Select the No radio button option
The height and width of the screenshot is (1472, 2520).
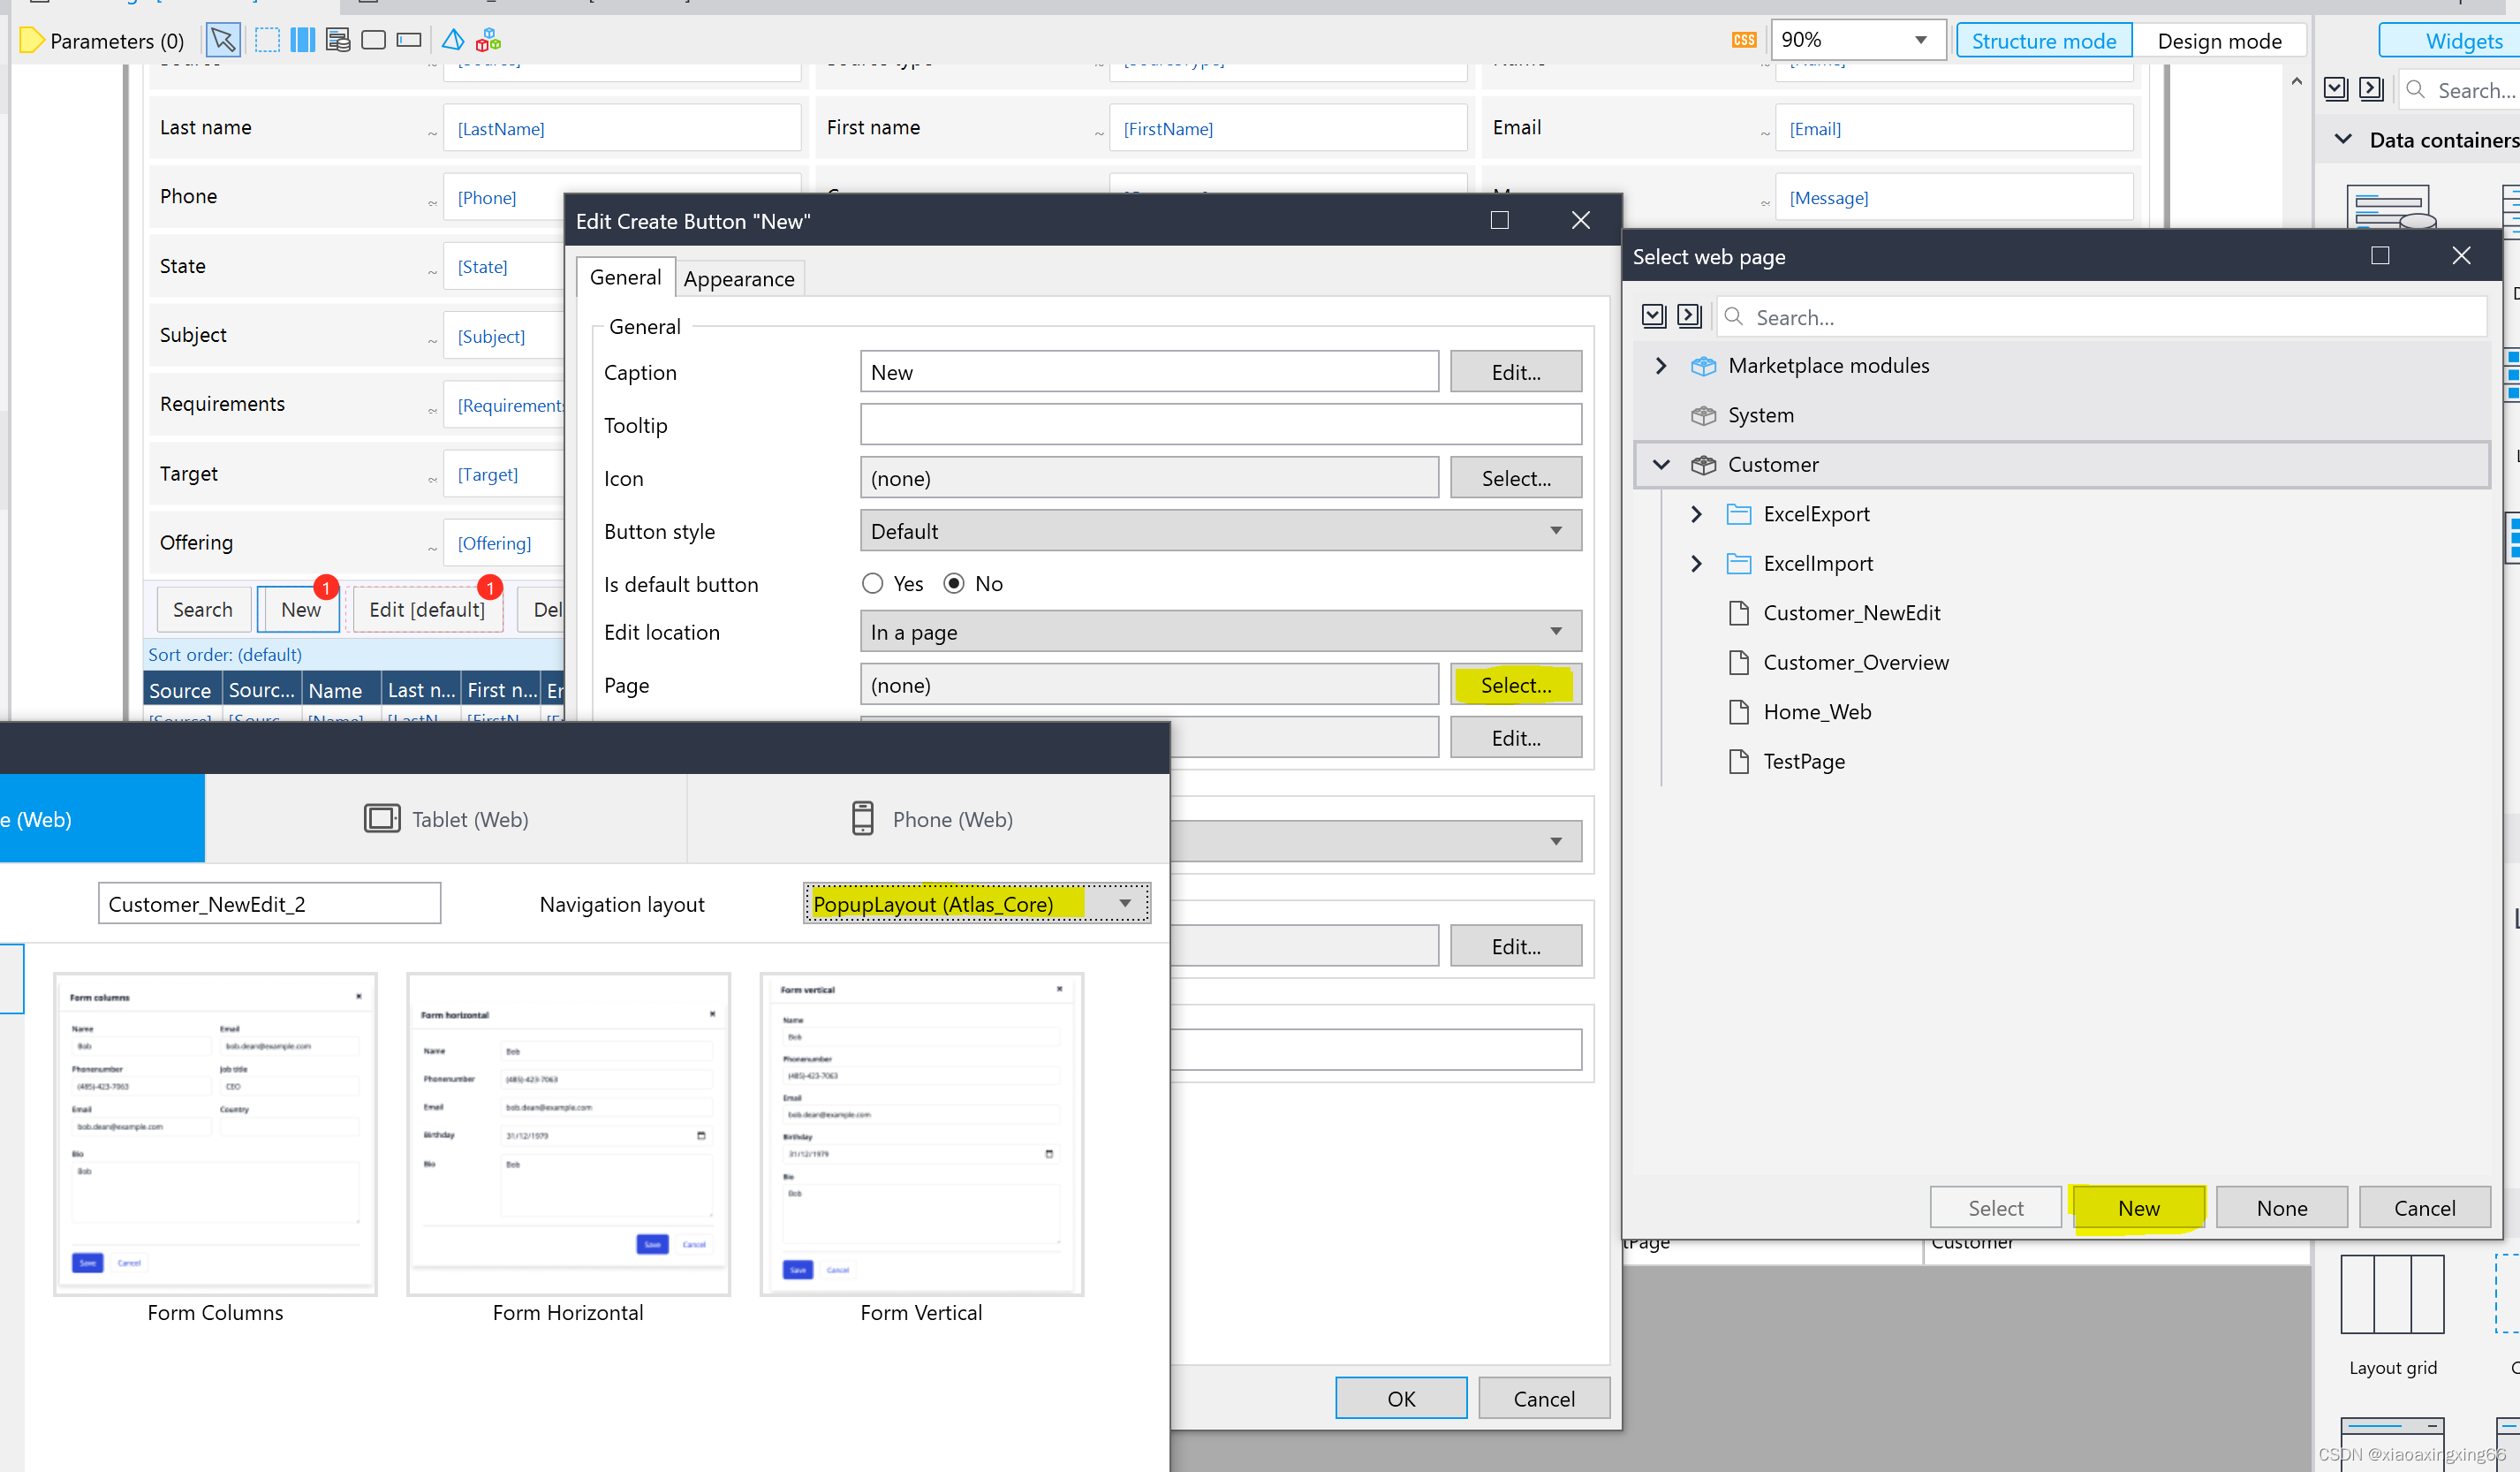[955, 583]
